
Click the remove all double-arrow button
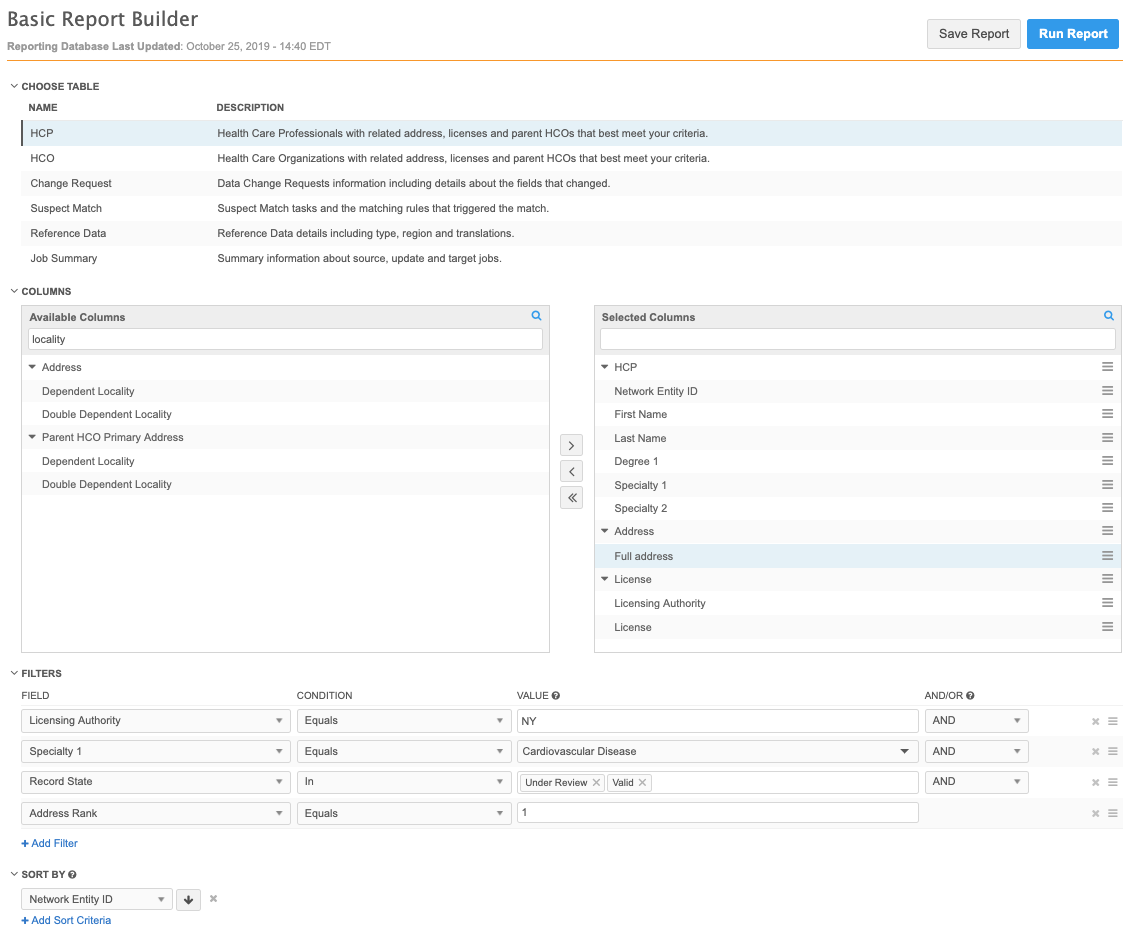(571, 498)
